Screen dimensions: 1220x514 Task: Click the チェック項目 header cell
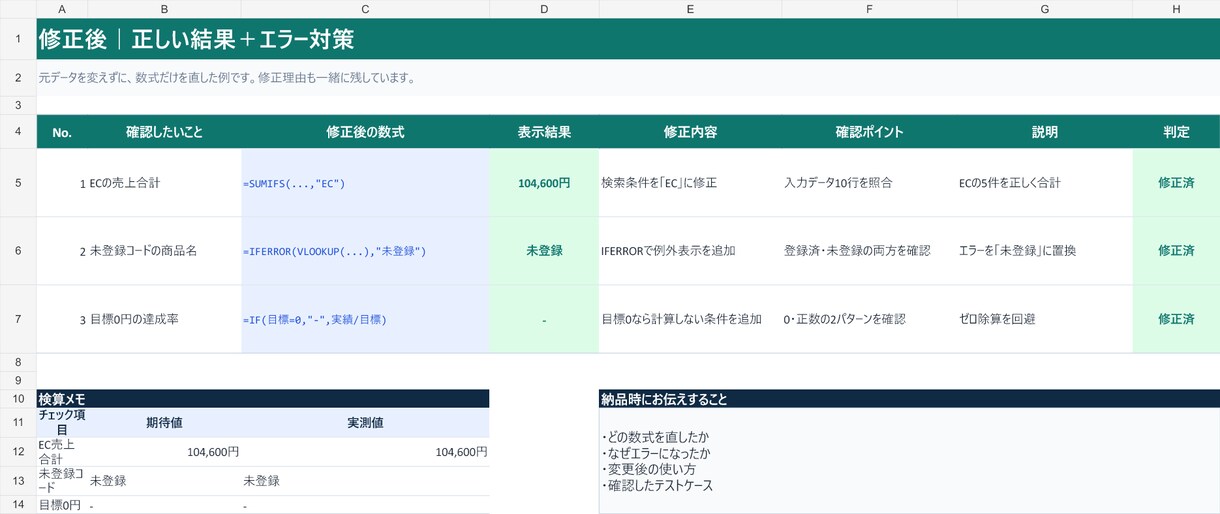pyautogui.click(x=62, y=422)
